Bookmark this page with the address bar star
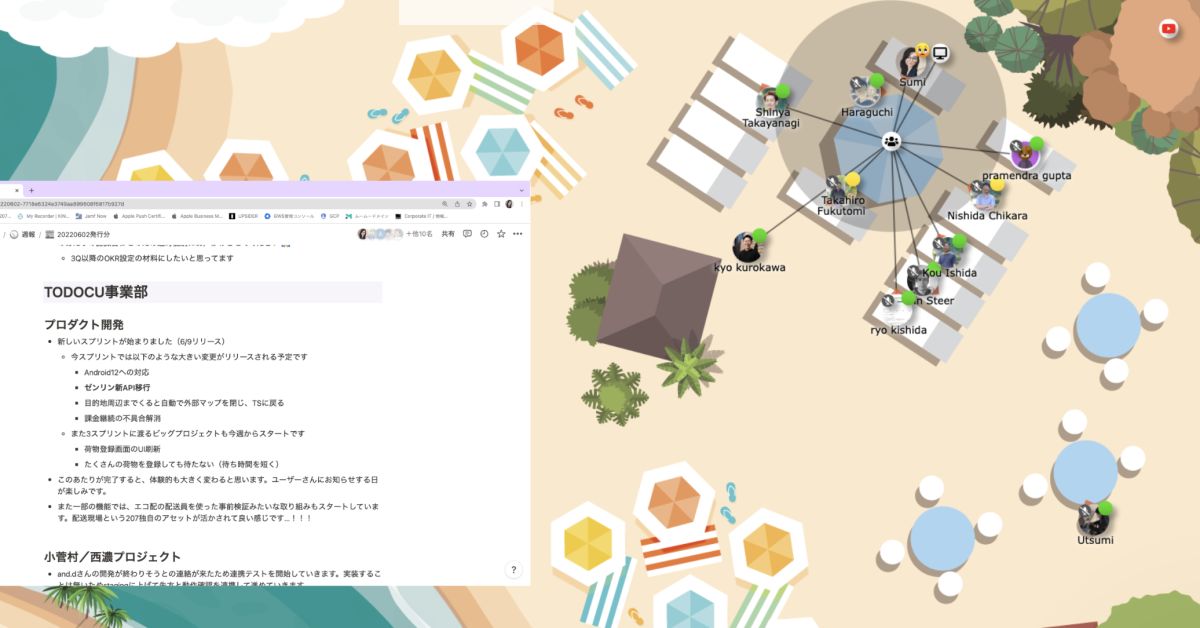Image resolution: width=1200 pixels, height=628 pixels. coord(469,204)
